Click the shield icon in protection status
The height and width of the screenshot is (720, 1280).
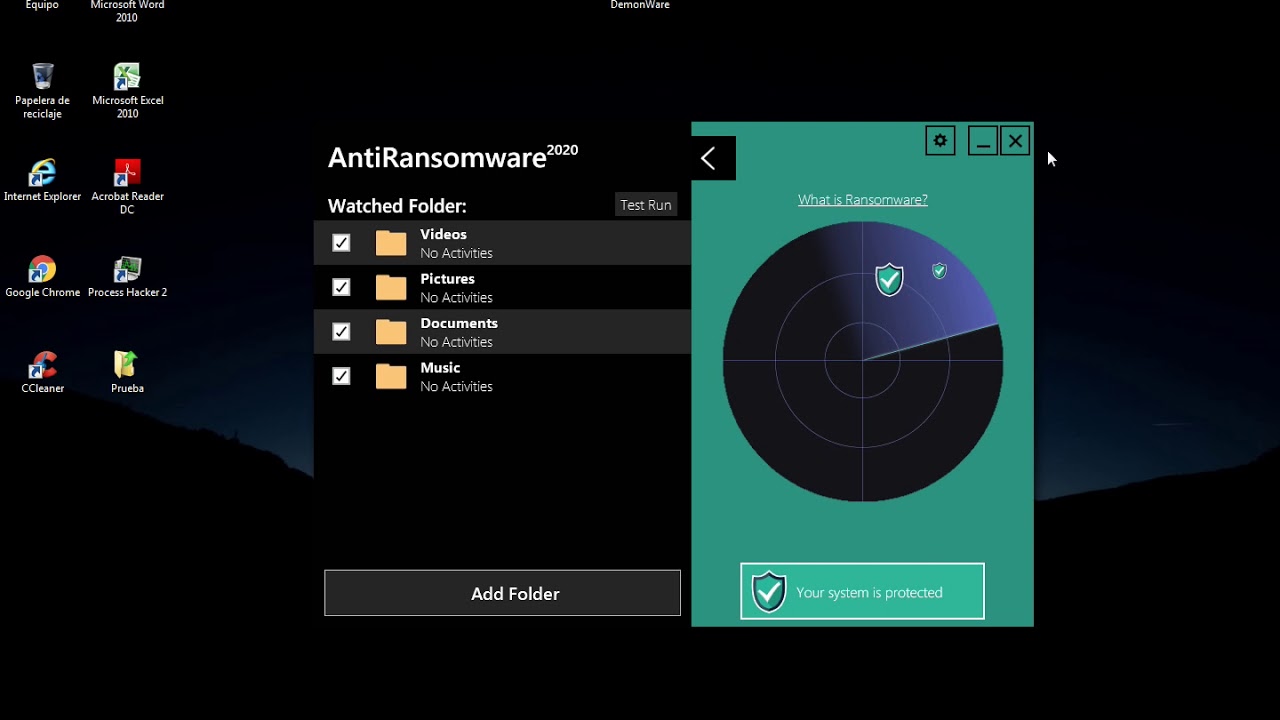coord(768,592)
